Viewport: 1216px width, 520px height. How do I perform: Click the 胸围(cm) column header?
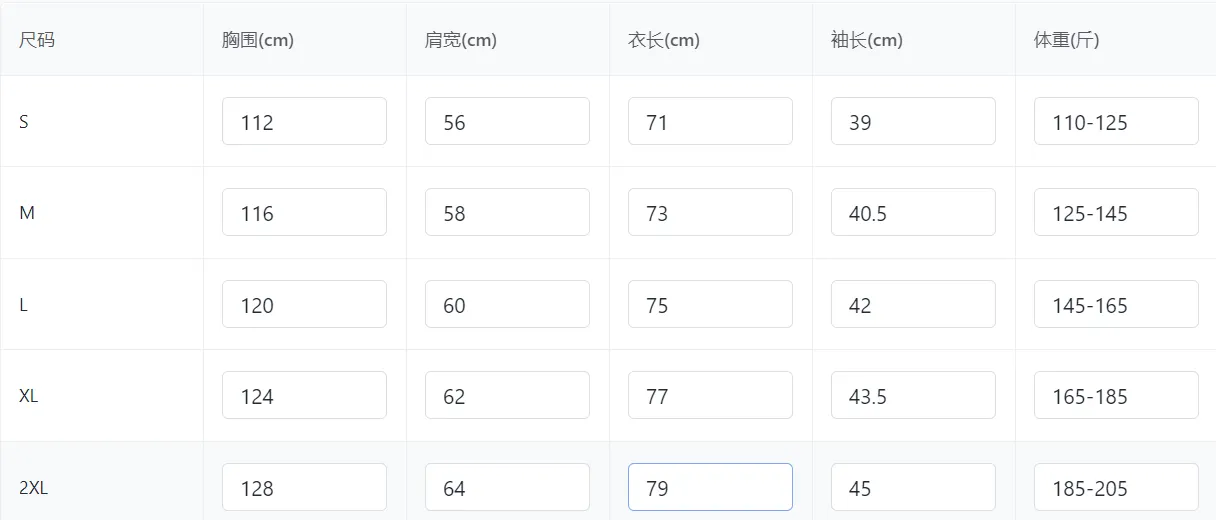pos(258,40)
